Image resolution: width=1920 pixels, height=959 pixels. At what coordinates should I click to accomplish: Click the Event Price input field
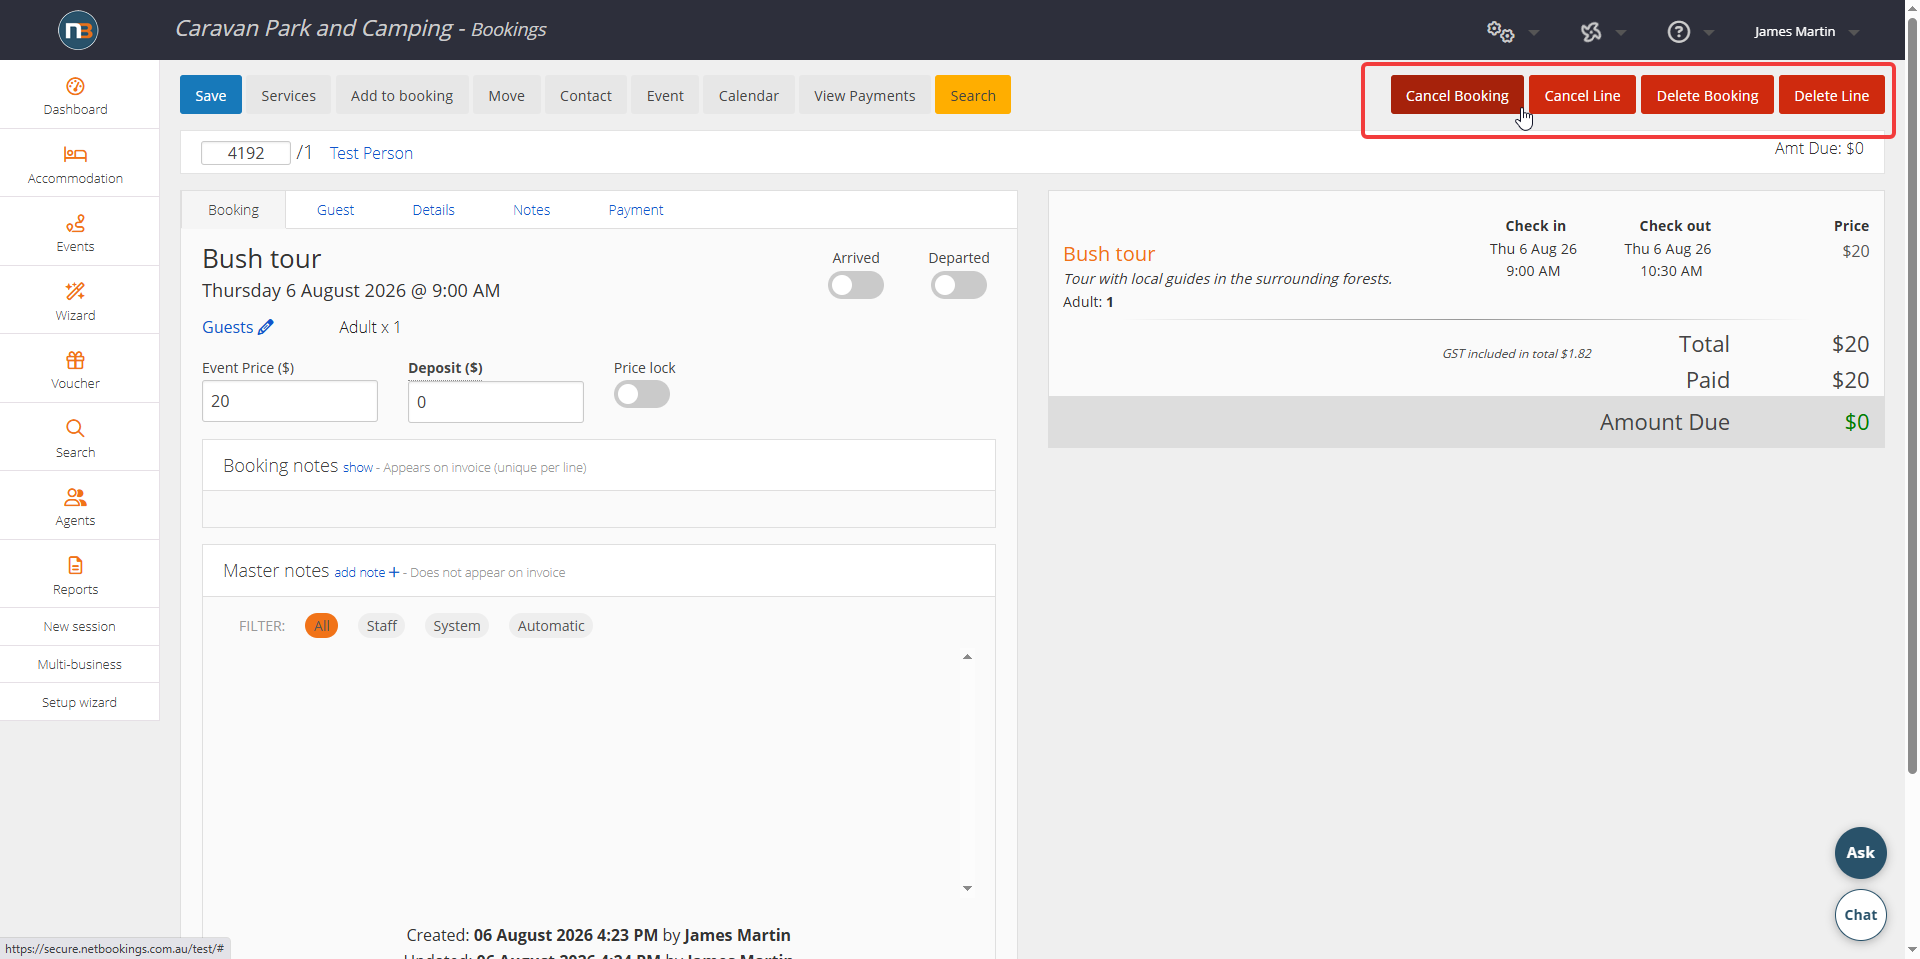click(290, 401)
